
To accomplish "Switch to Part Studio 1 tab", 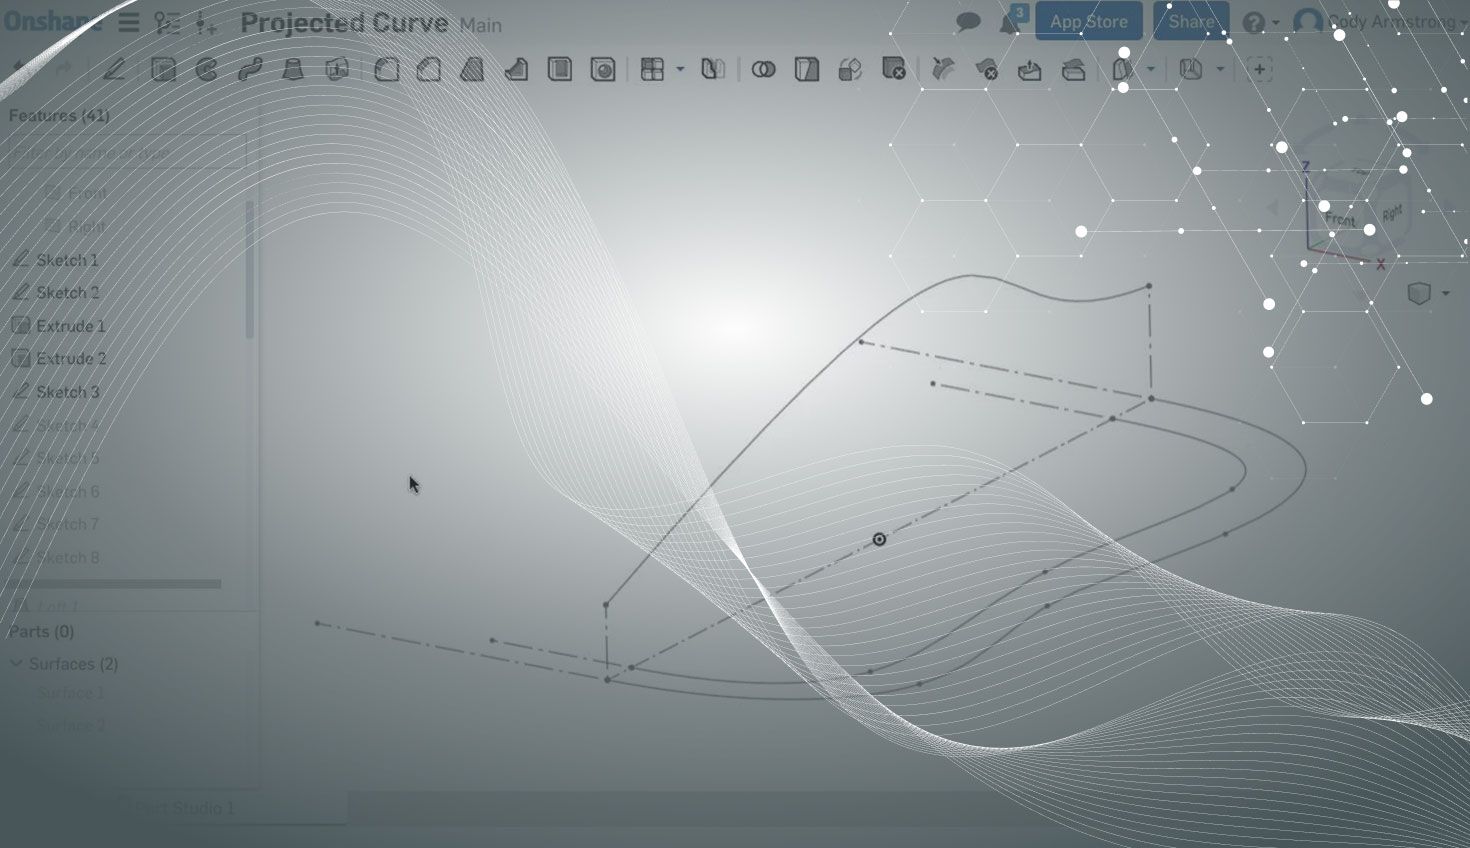I will coord(185,808).
